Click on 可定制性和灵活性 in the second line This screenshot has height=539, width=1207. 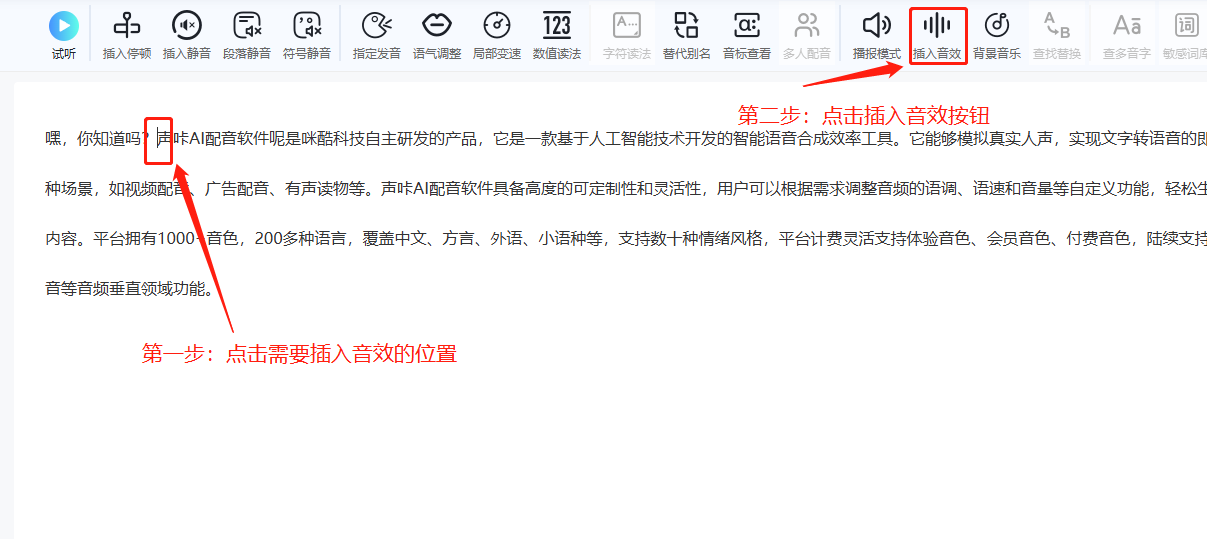point(637,187)
